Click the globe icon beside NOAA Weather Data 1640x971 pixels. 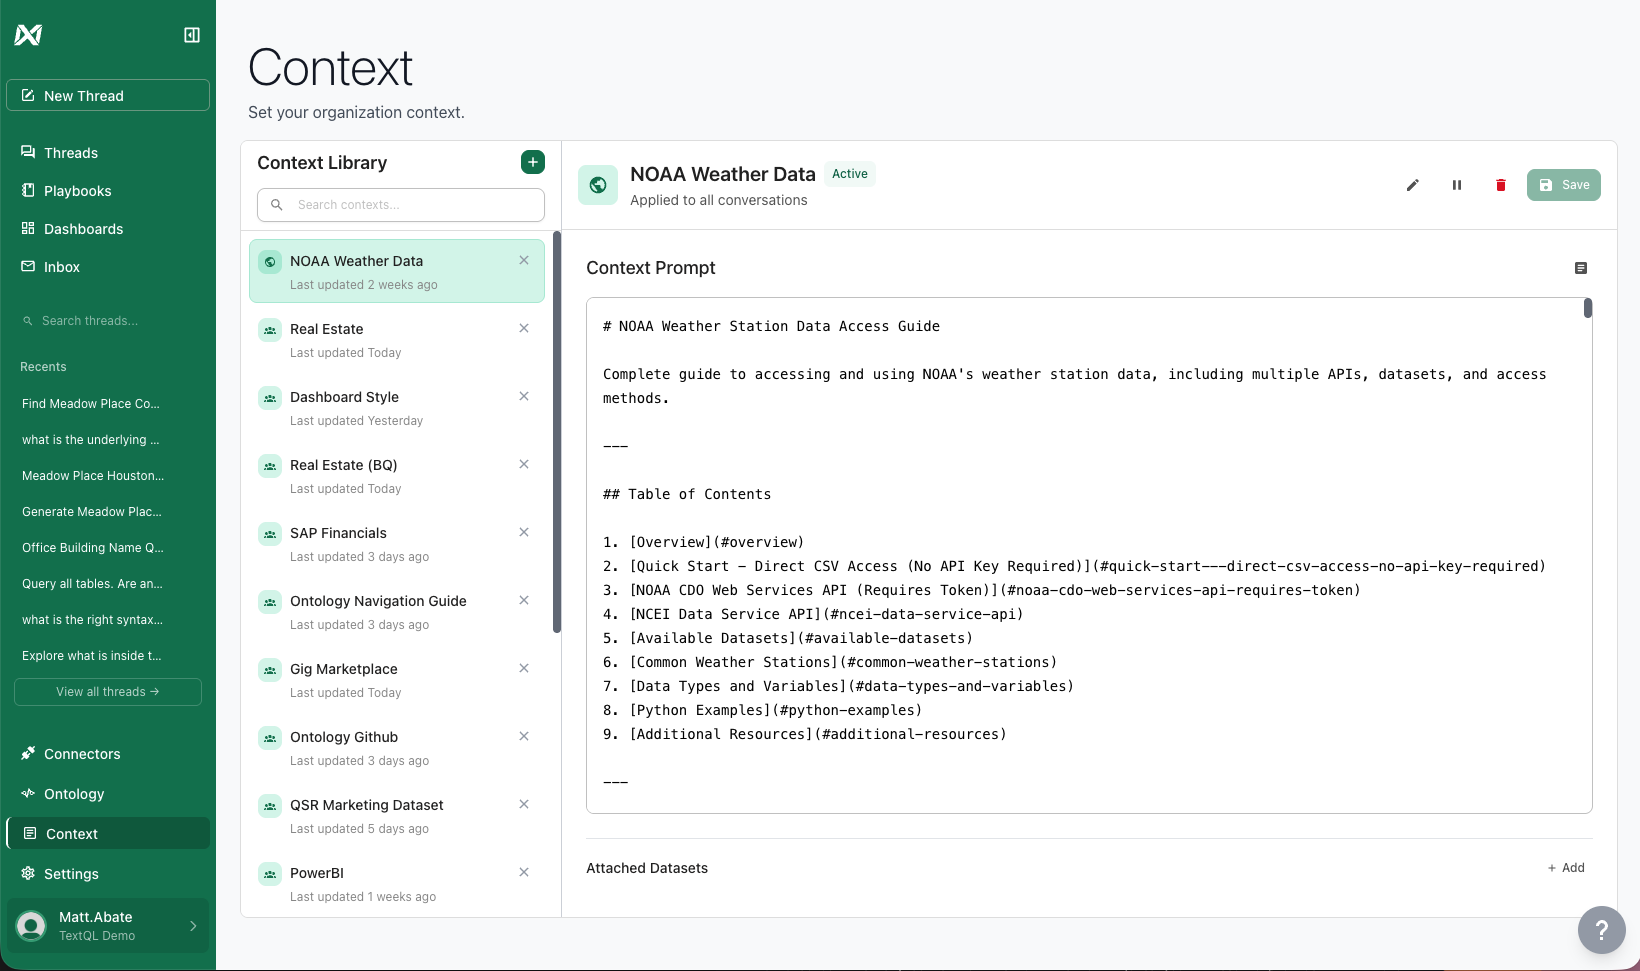[597, 185]
